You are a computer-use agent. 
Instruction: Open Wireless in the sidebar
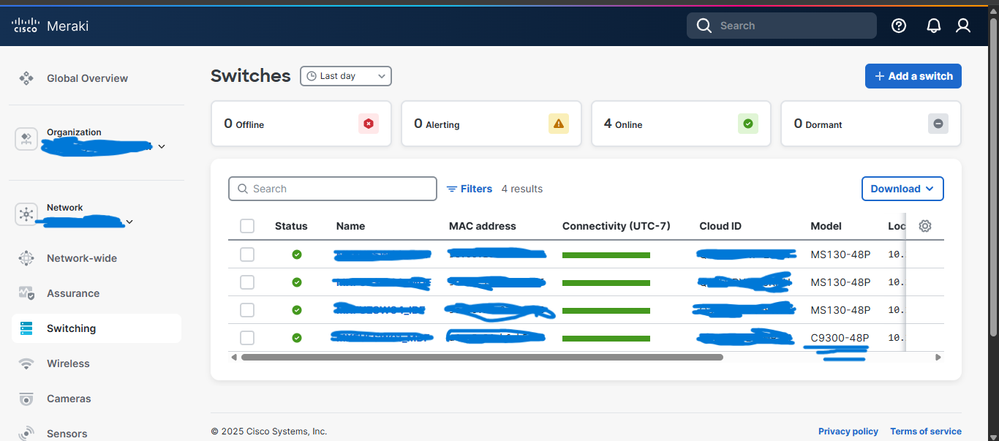click(x=68, y=364)
